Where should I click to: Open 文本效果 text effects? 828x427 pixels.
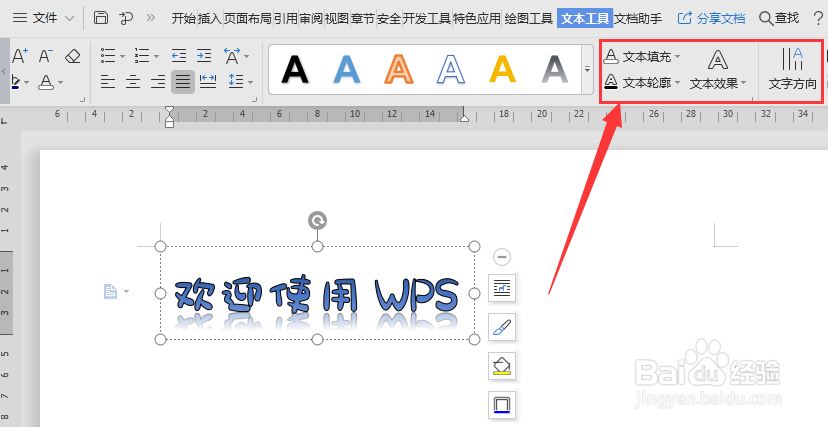718,70
